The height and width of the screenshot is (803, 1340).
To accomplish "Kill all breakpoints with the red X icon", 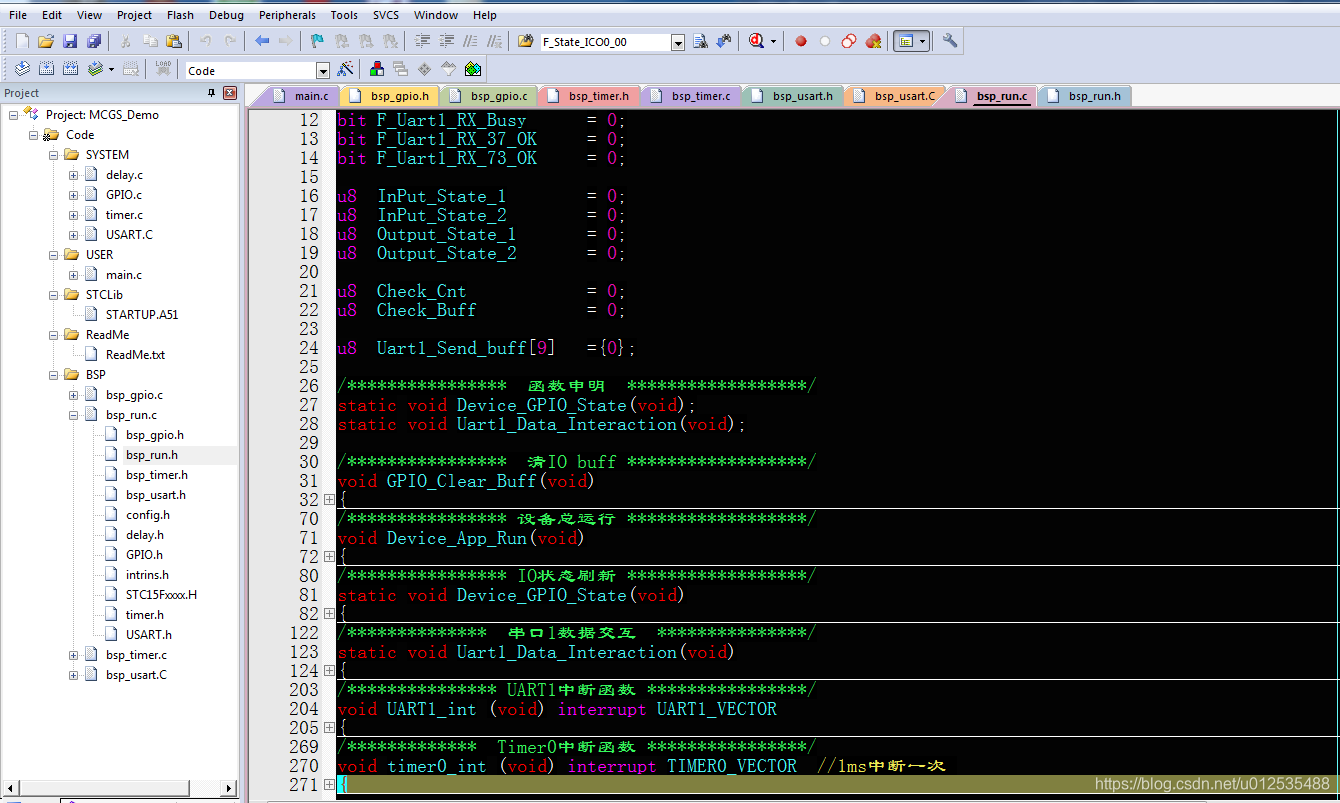I will (x=873, y=41).
